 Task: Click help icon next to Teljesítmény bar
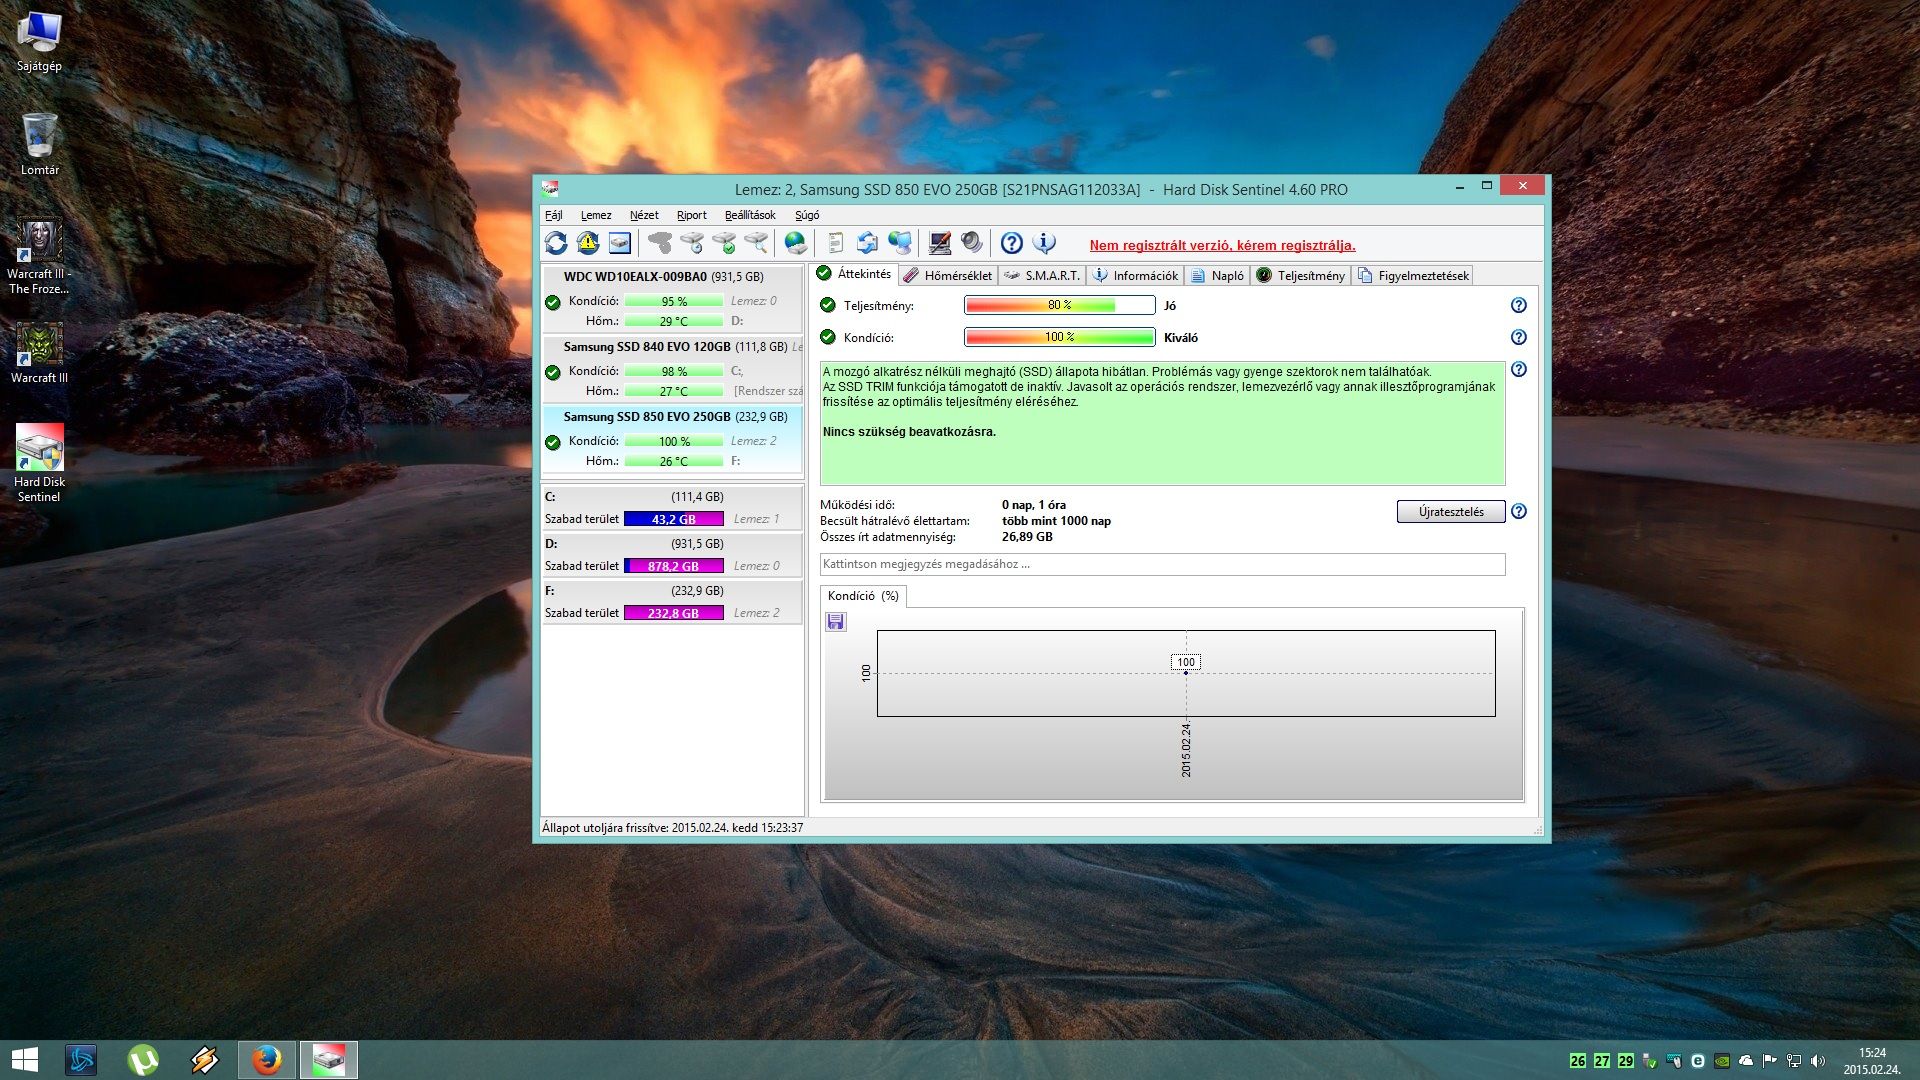click(1518, 305)
